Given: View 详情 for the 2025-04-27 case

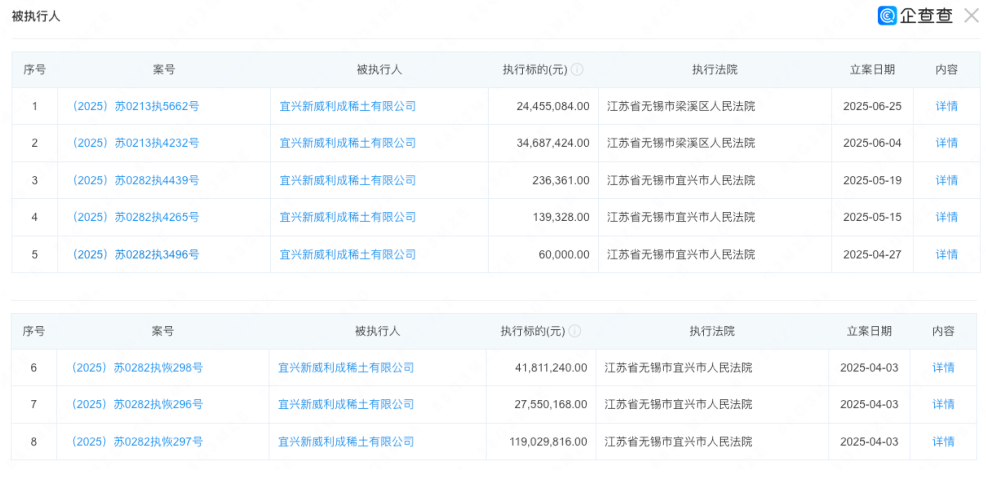Looking at the screenshot, I should [946, 255].
